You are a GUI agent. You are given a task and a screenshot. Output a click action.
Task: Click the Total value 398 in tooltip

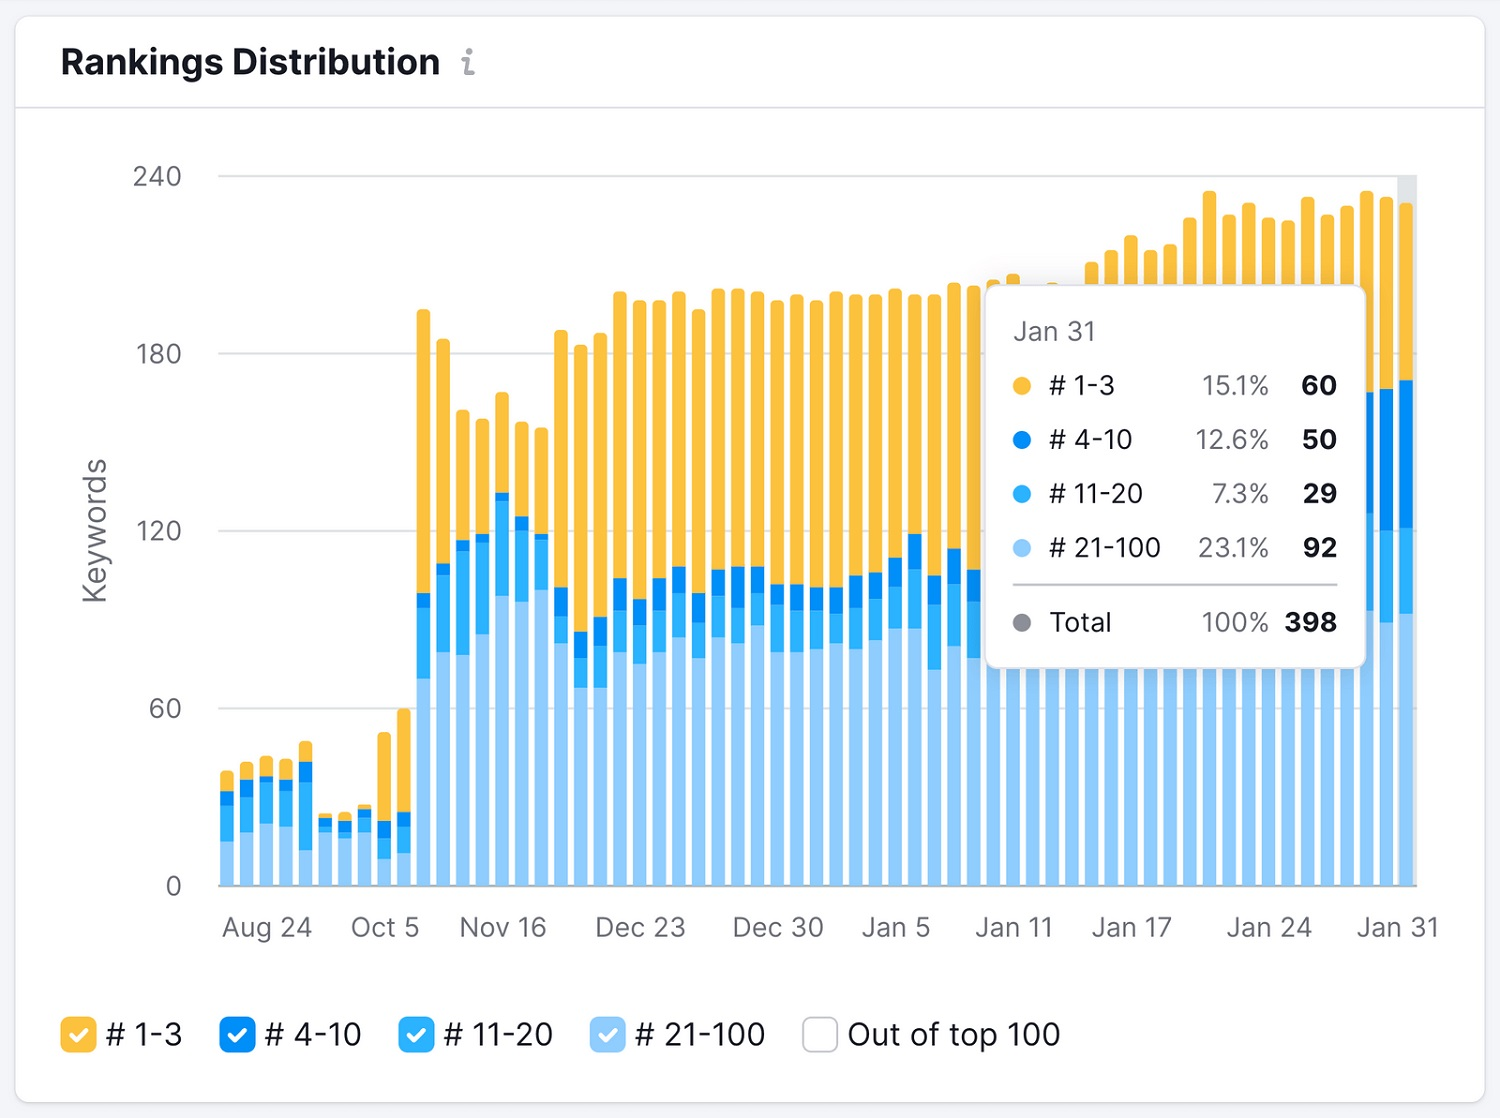click(x=1310, y=622)
